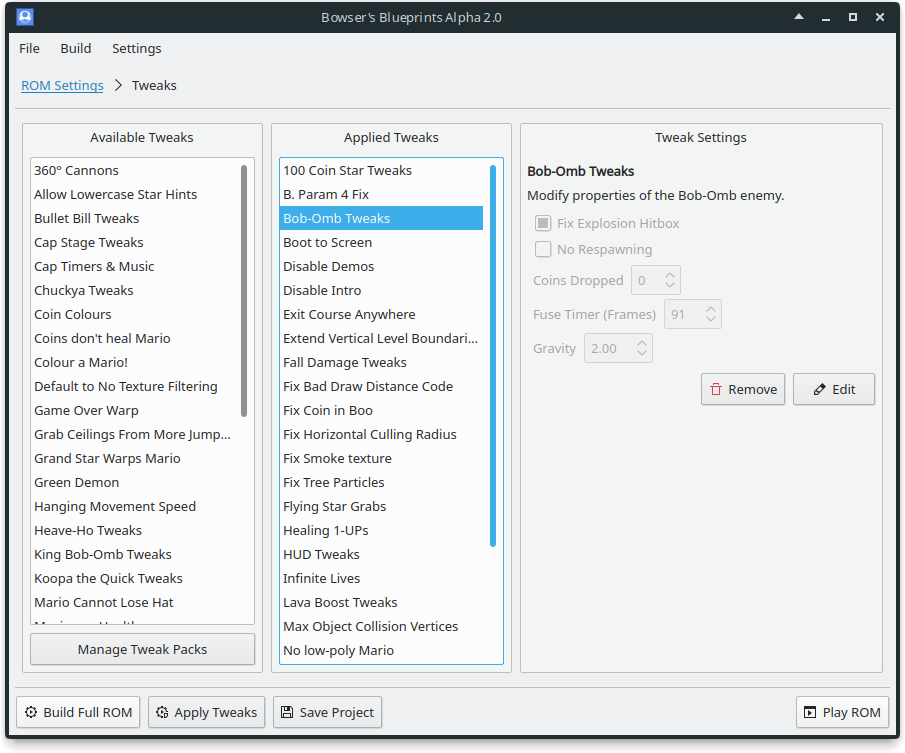Open the Settings menu
The height and width of the screenshot is (753, 905).
tap(137, 48)
